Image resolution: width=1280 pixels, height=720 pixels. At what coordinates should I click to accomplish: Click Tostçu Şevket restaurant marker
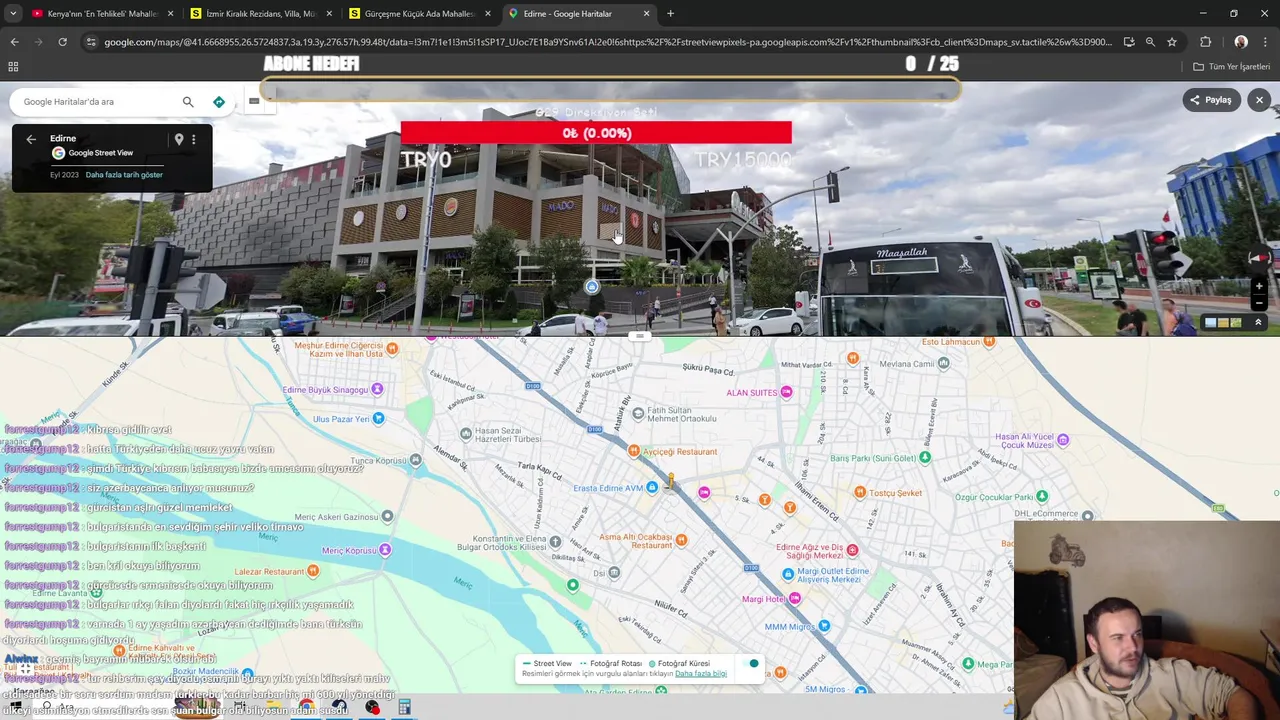click(x=860, y=492)
